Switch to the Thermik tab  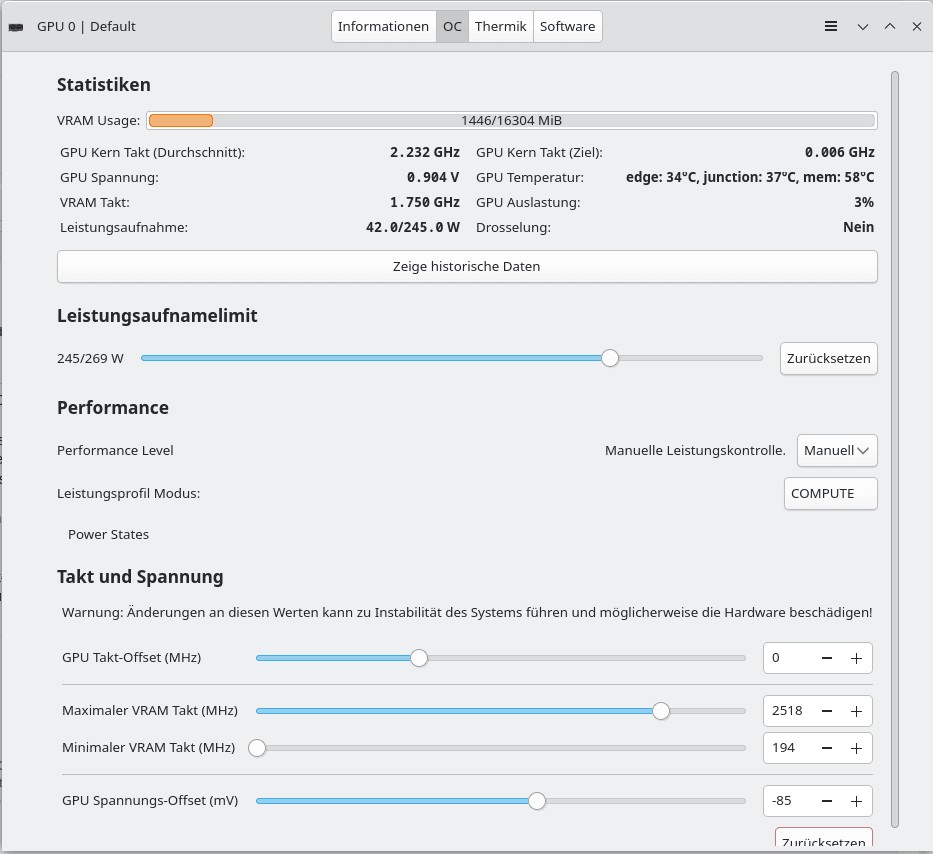coord(500,27)
